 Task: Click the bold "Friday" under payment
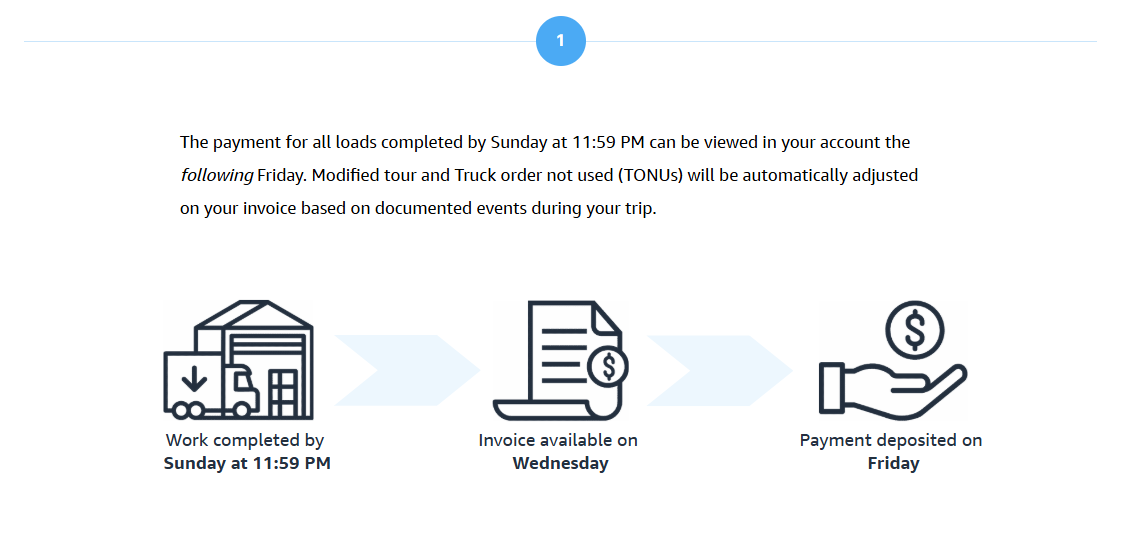click(x=893, y=463)
